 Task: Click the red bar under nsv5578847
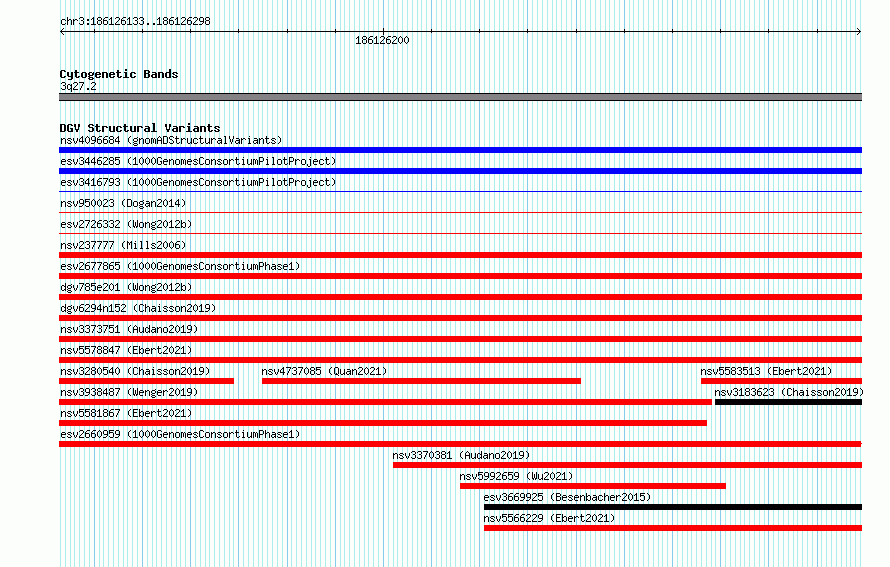pos(460,360)
